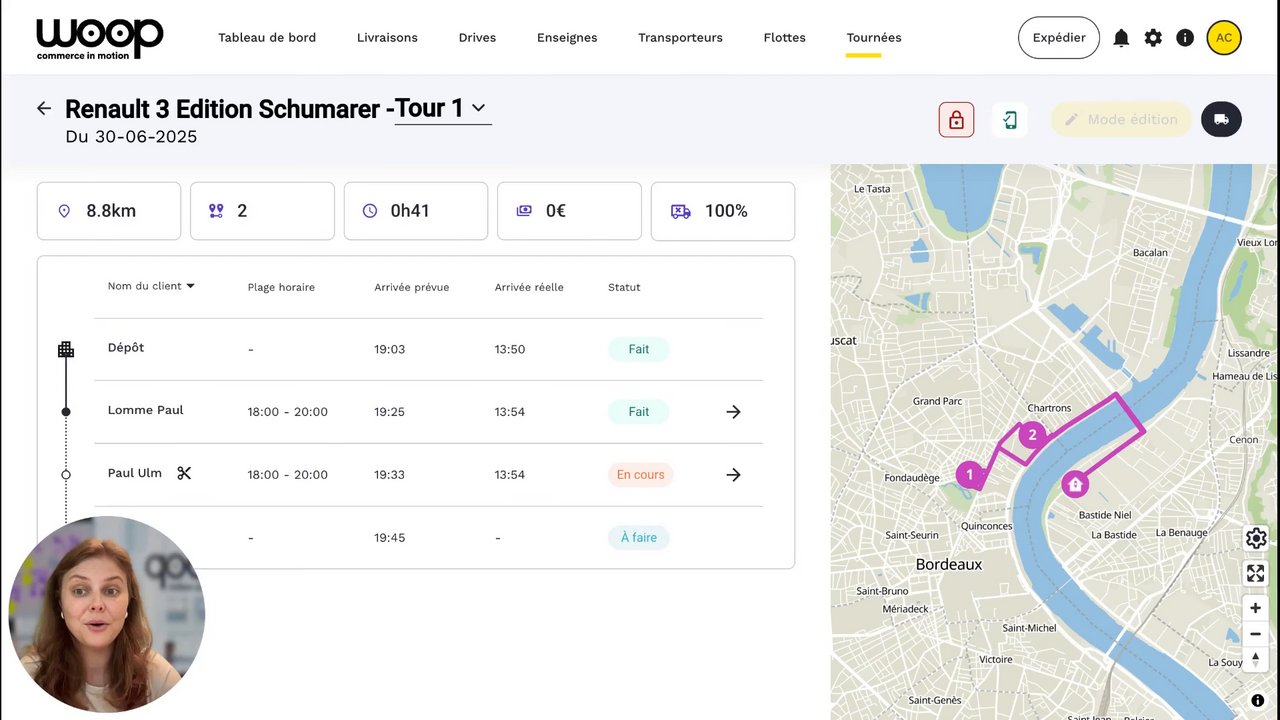The height and width of the screenshot is (720, 1280).
Task: Click the Fait status of Lomme Paul
Action: coord(639,412)
